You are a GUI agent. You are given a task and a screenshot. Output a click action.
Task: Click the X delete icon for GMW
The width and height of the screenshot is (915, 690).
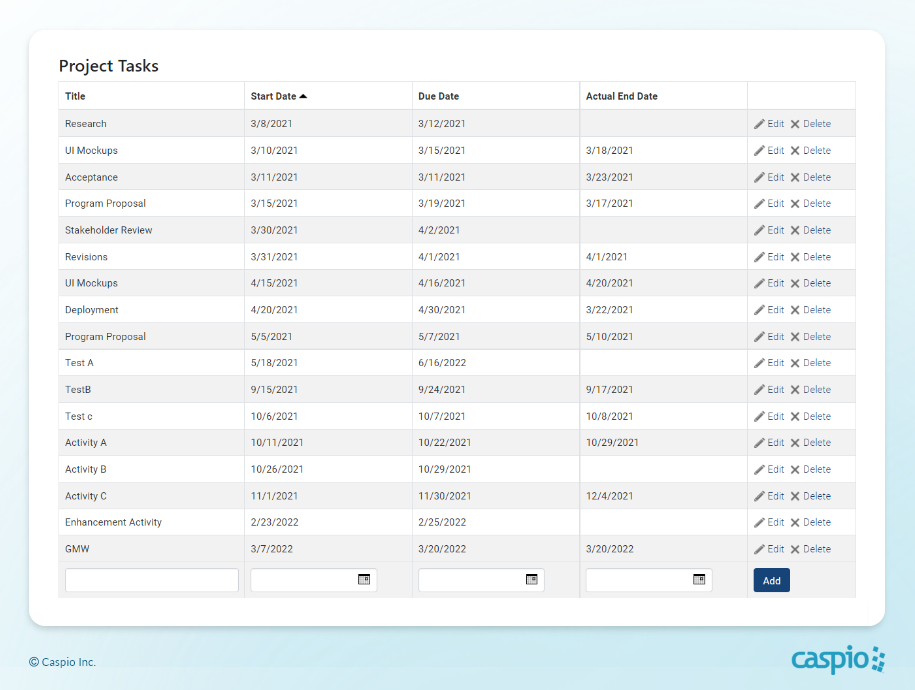[x=795, y=549]
